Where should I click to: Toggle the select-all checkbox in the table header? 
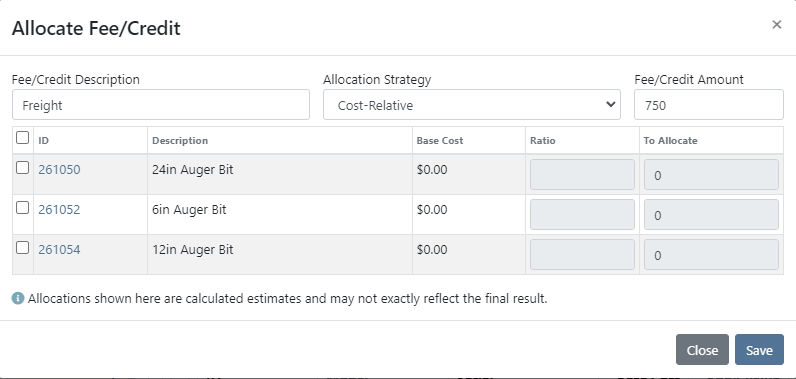(x=22, y=137)
